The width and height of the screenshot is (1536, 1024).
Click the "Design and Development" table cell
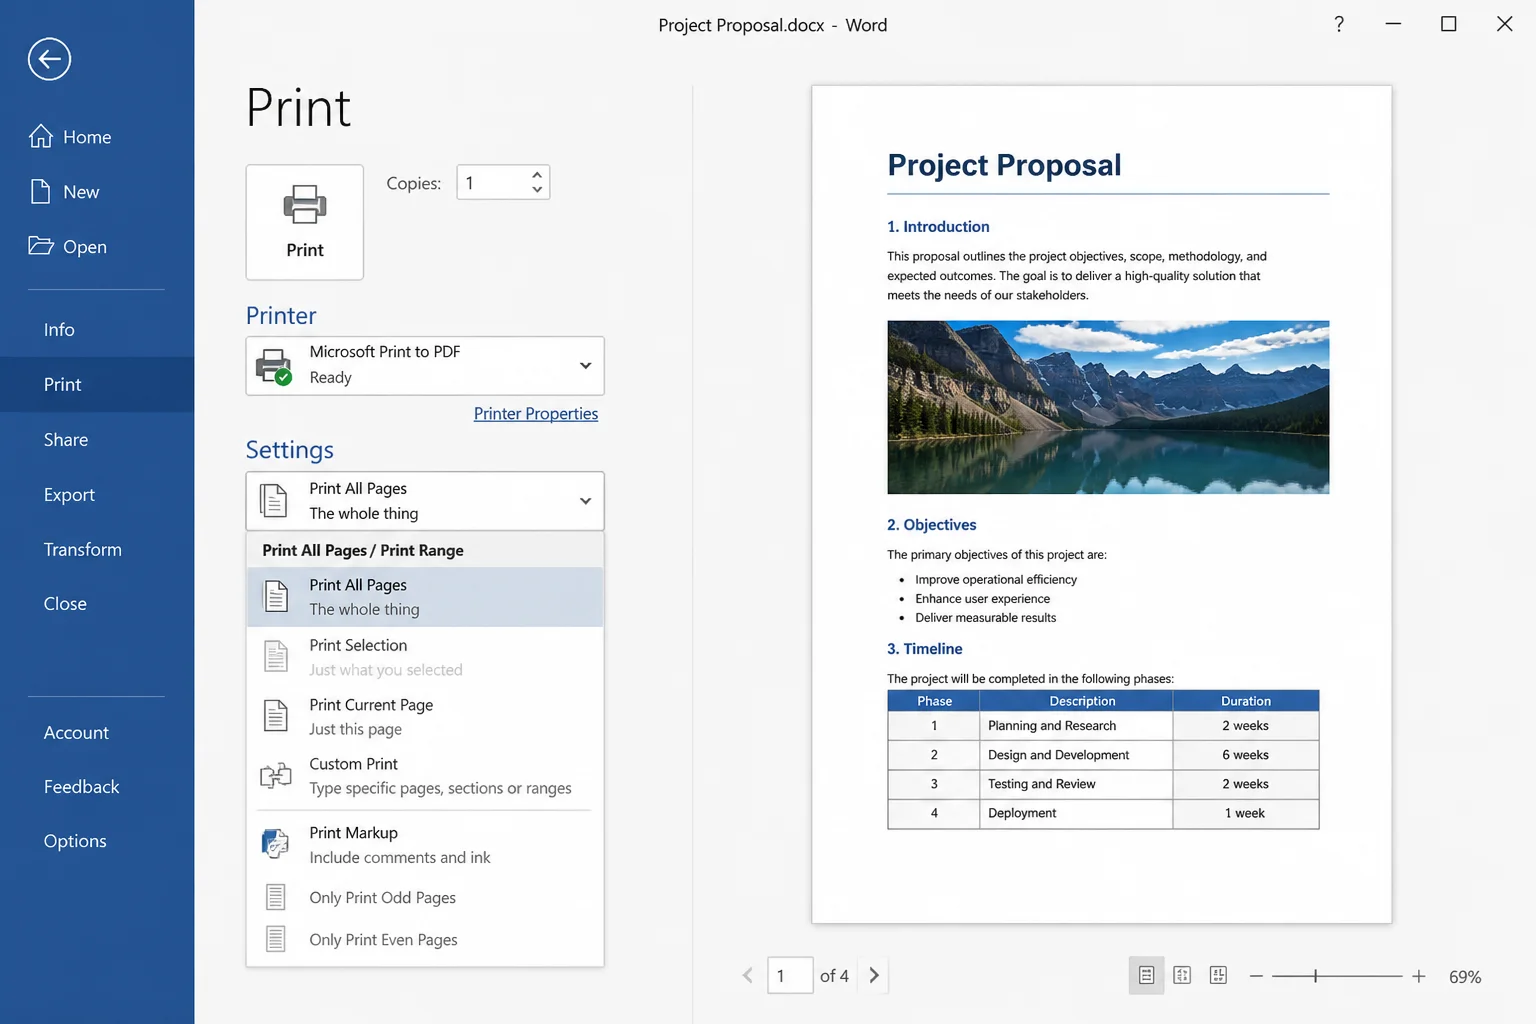tap(1076, 755)
